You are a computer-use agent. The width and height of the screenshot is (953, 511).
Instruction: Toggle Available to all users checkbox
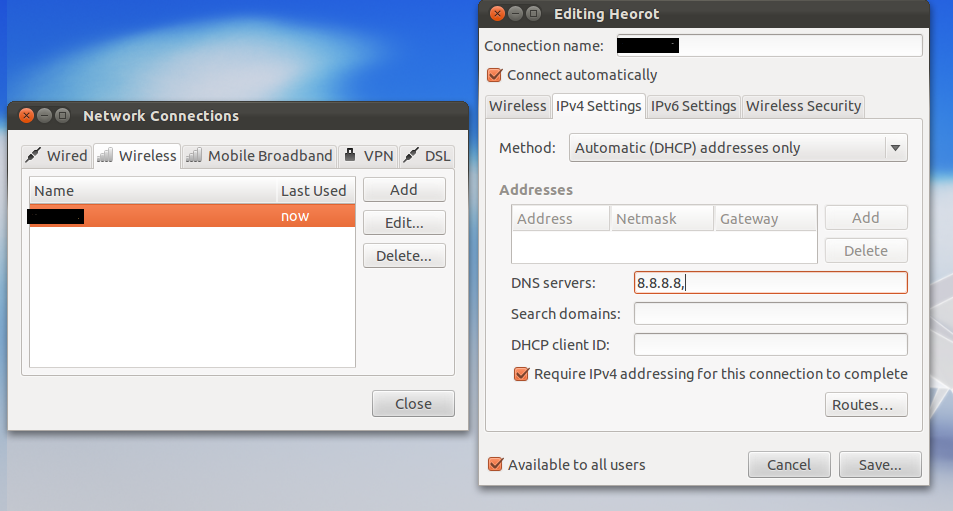(x=495, y=464)
